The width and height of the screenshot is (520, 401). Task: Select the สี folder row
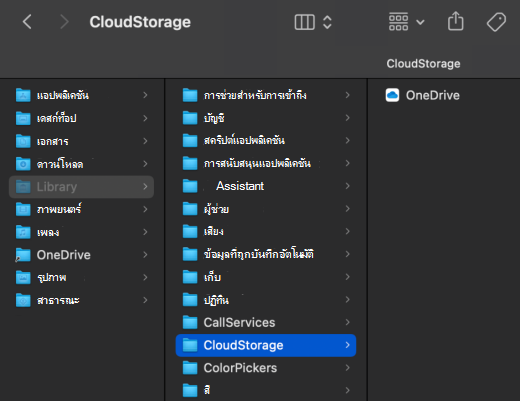[266, 390]
